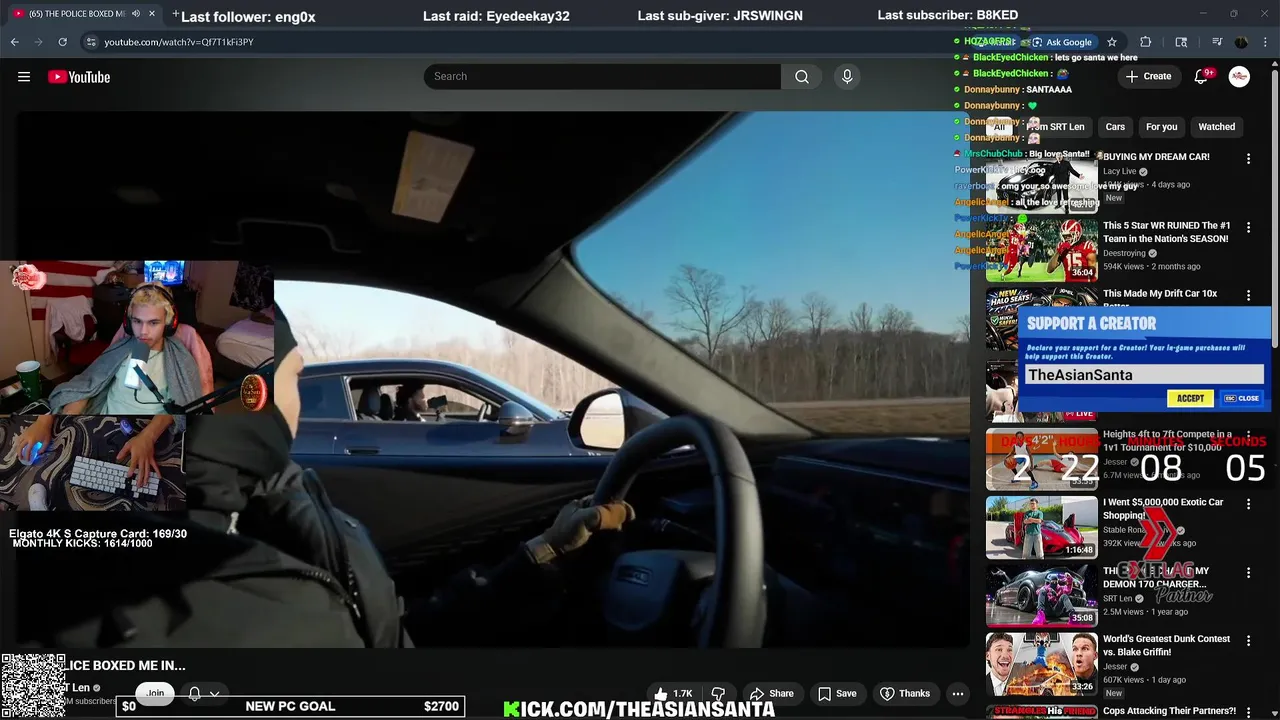Open 'This 5 Star WR RUINED' video title
Viewport: 1280px width, 720px height.
point(1167,232)
